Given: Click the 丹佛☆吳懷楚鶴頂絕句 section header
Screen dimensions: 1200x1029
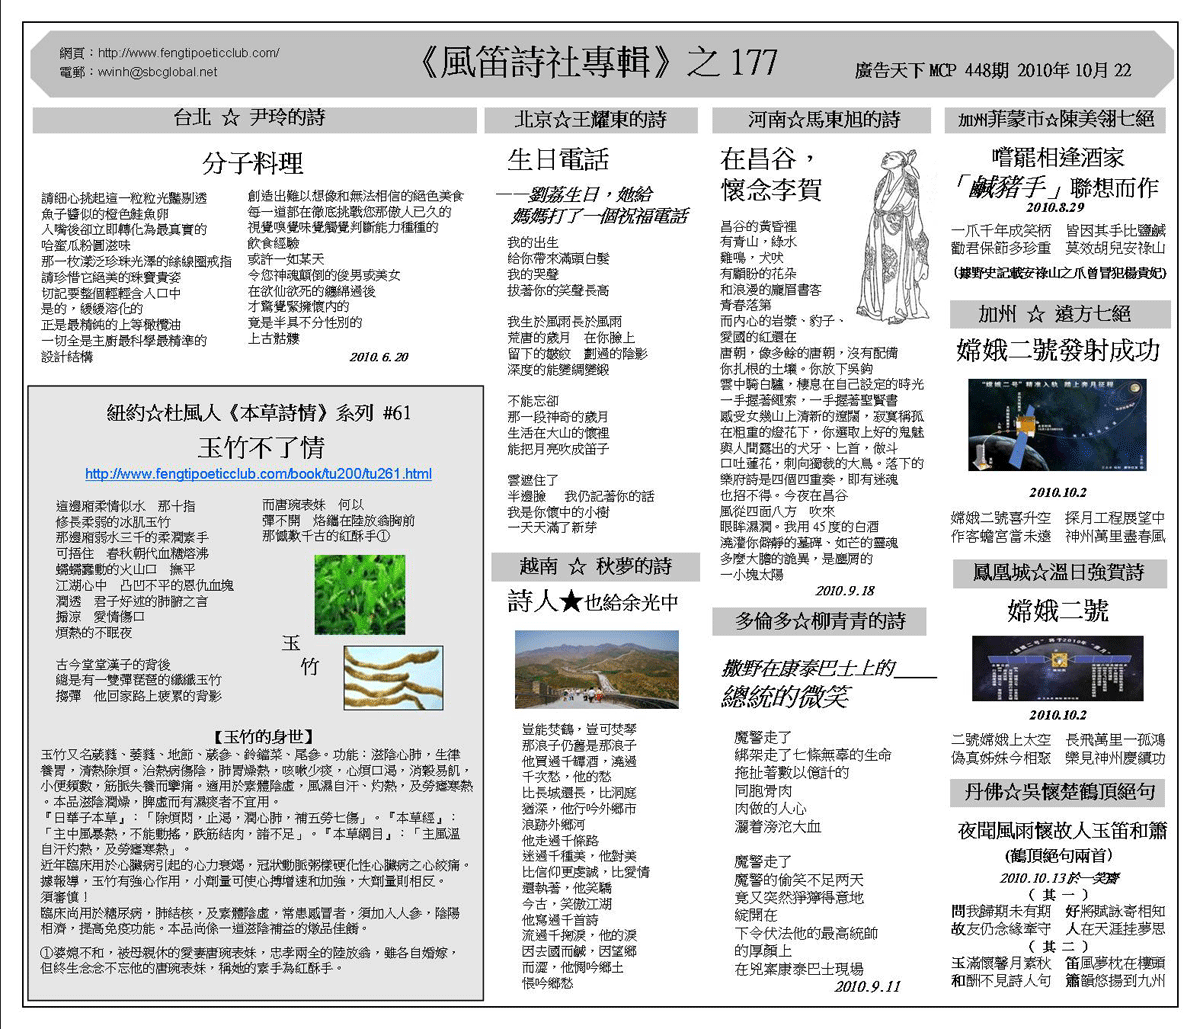Looking at the screenshot, I should 1059,793.
